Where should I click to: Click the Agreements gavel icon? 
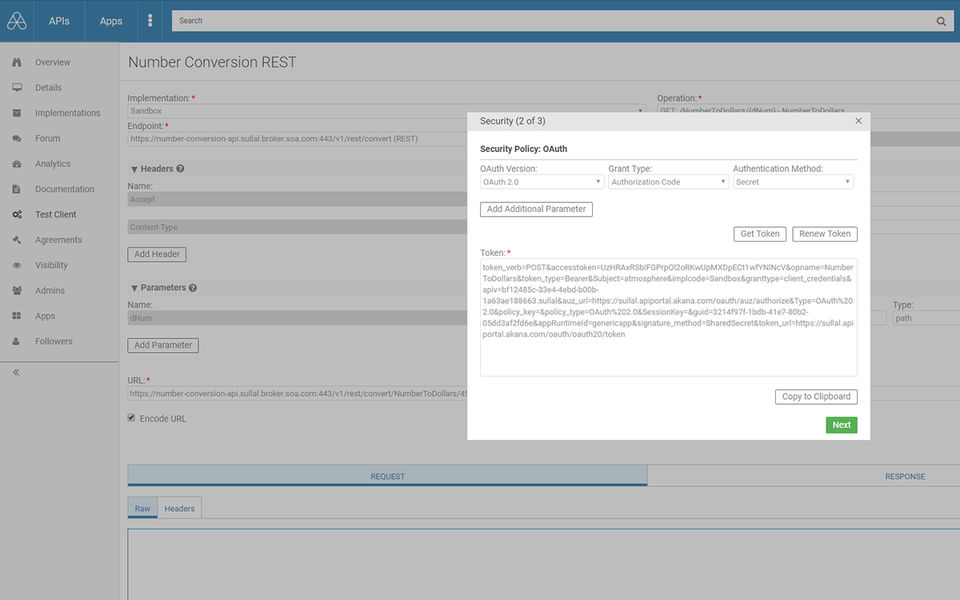17,240
